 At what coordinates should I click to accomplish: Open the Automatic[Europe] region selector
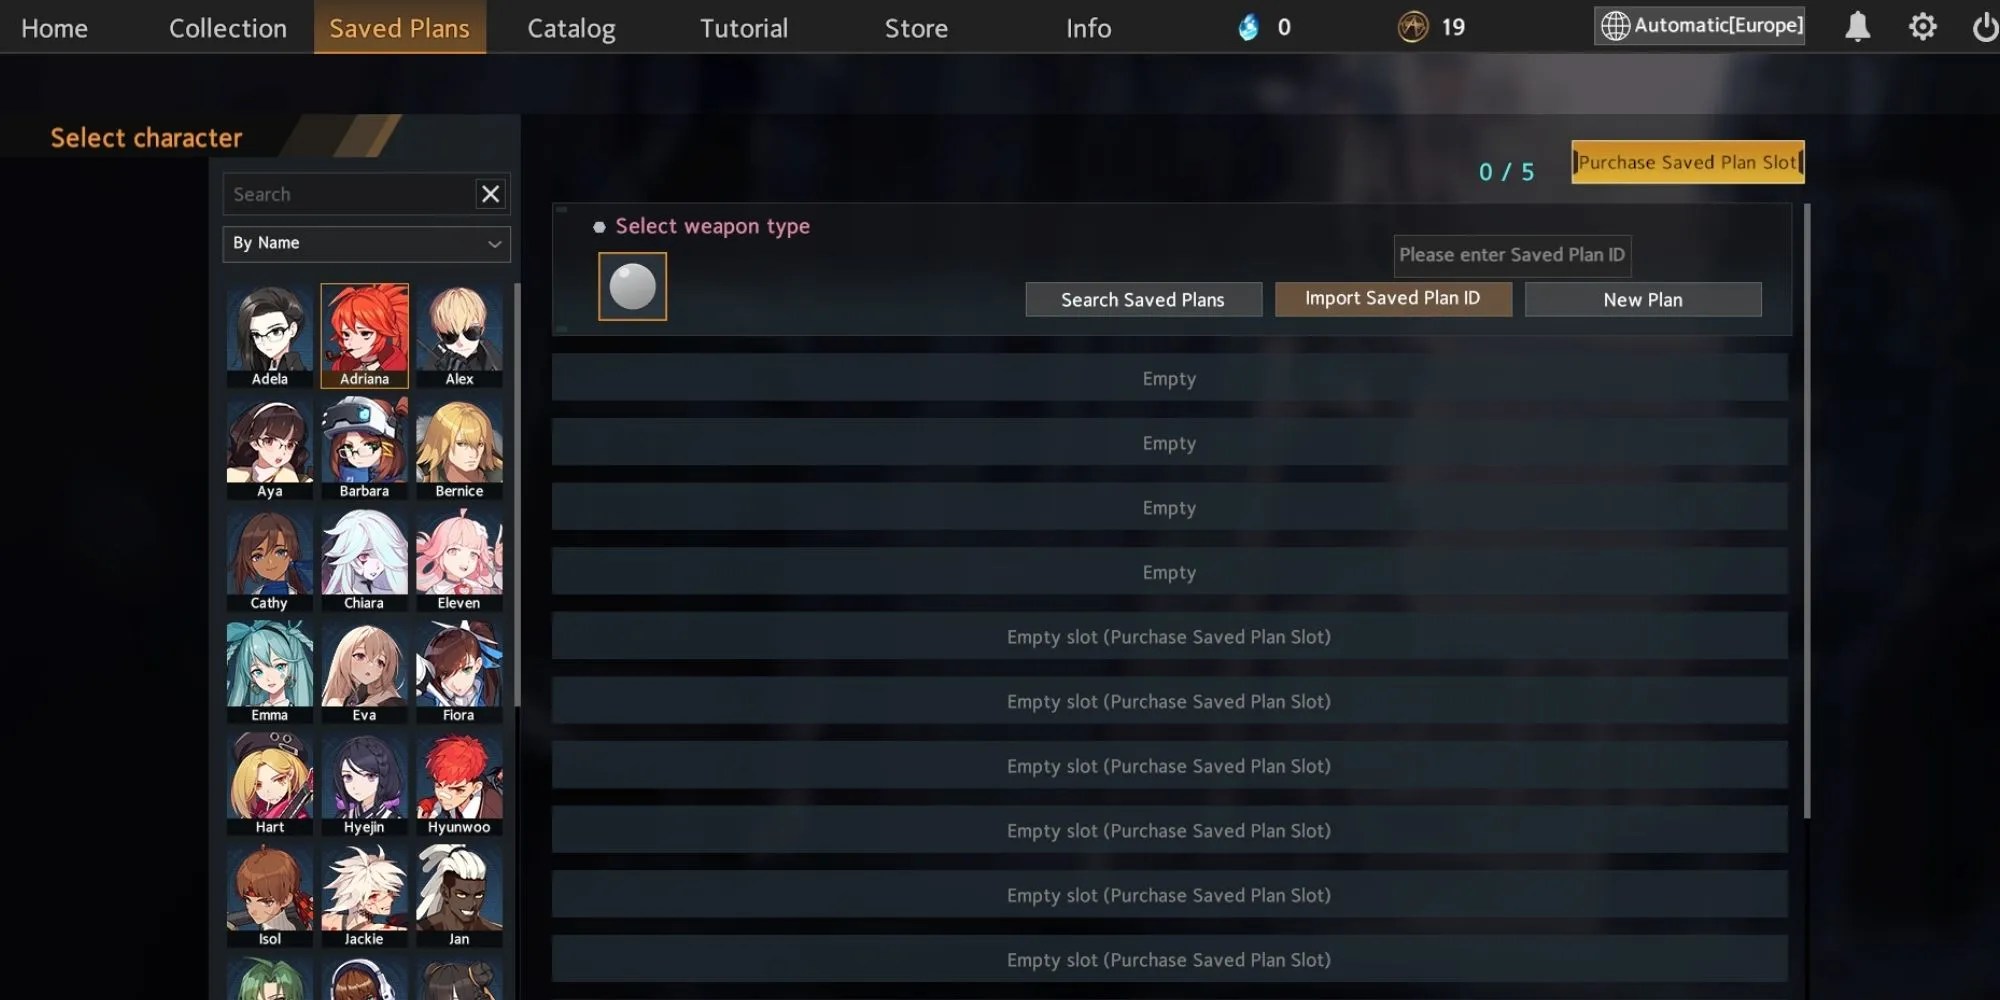click(1700, 26)
